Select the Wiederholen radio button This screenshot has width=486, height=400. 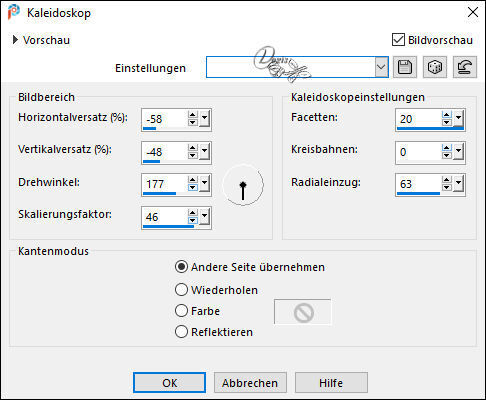181,290
